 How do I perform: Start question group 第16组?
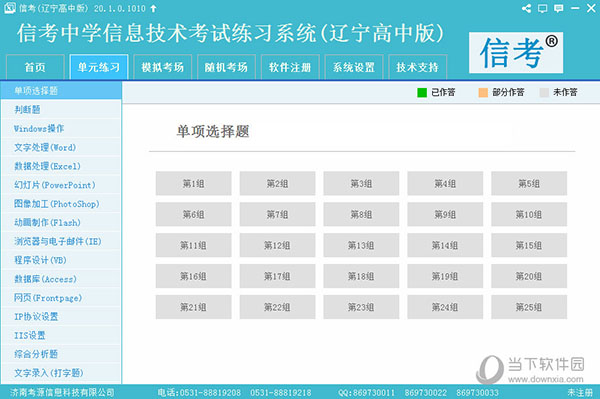[x=194, y=276]
